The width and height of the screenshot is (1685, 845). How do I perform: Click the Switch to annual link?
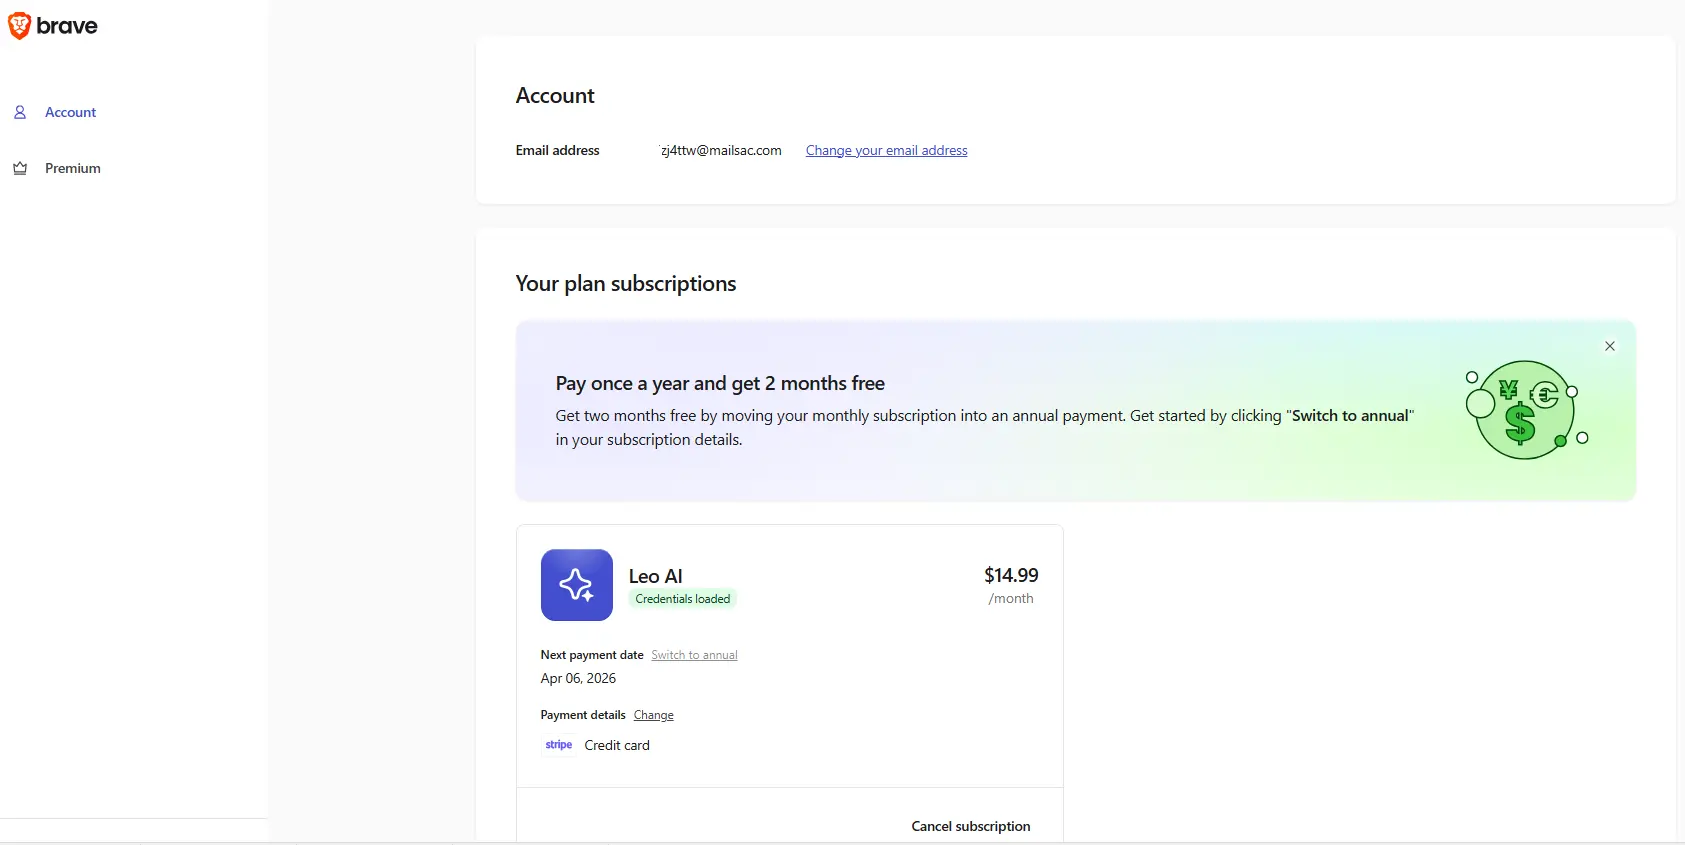tap(694, 655)
